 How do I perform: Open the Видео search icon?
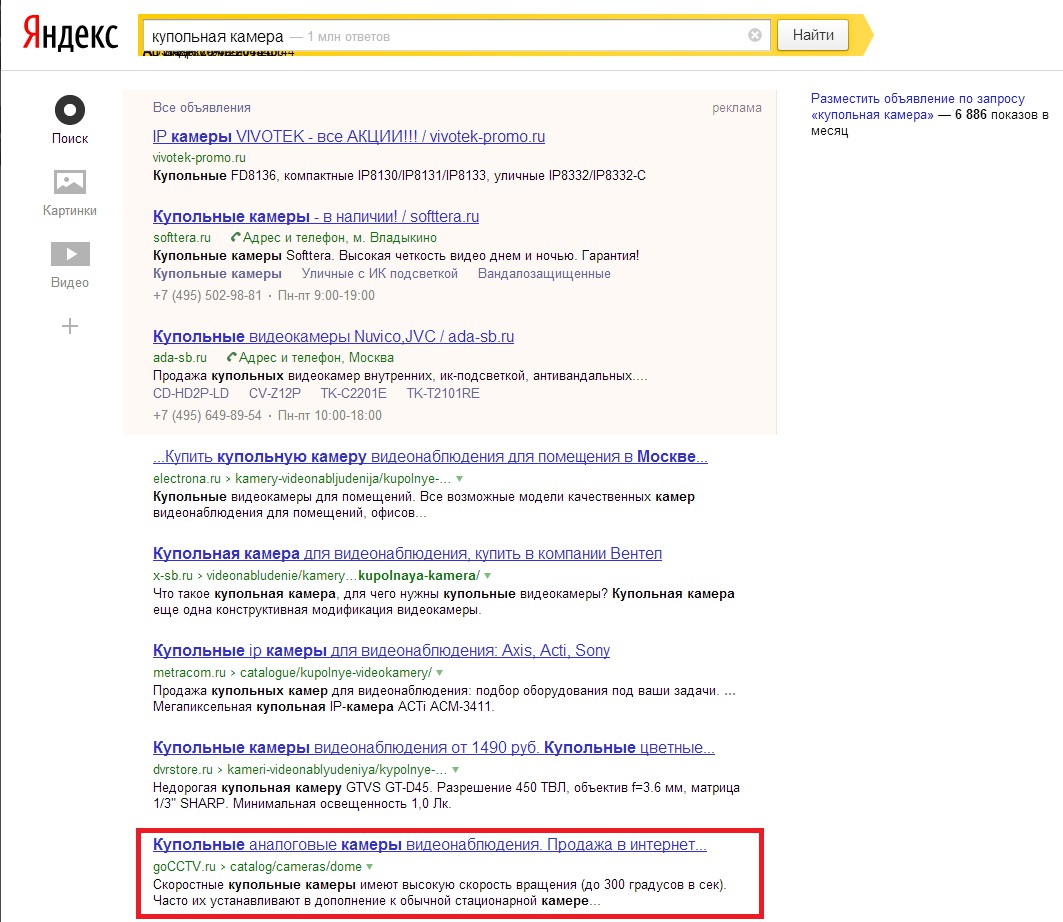[70, 254]
